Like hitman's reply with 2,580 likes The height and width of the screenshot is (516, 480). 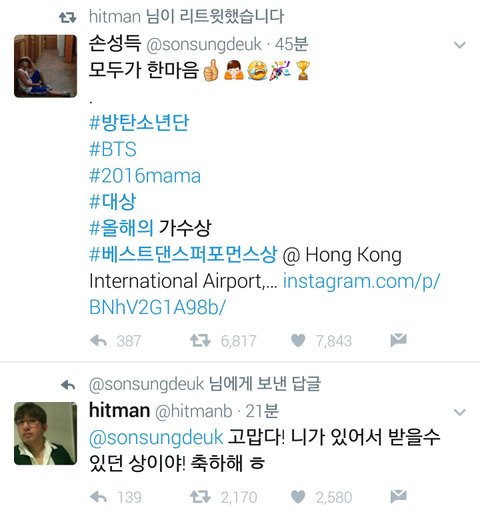(298, 497)
